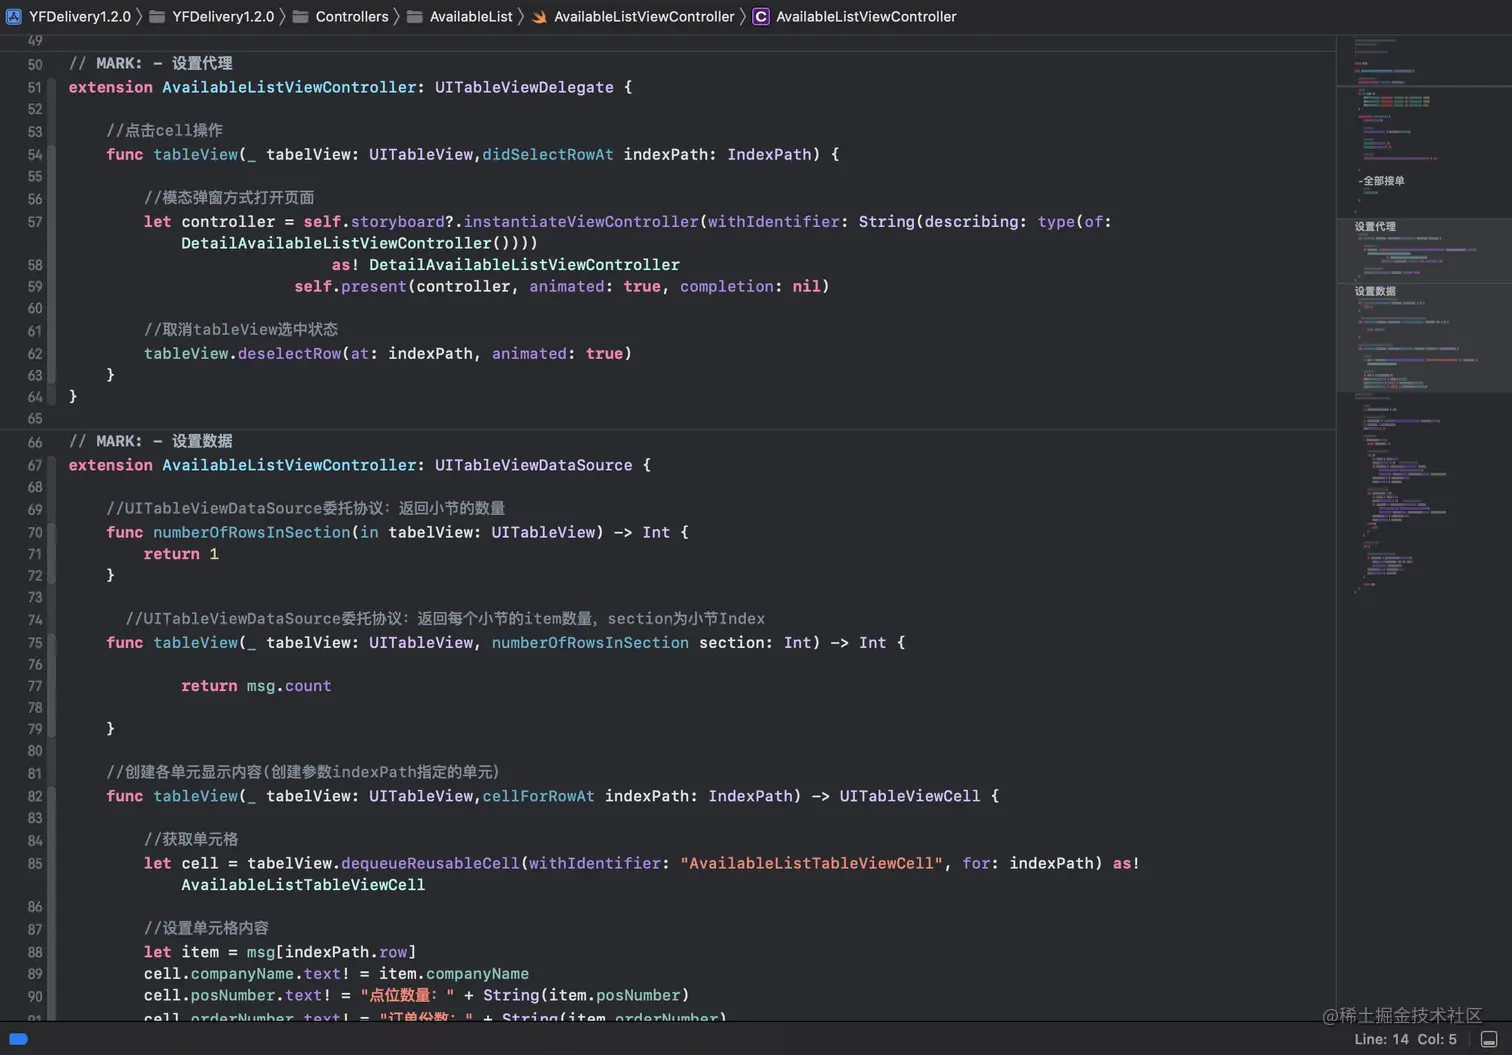1512x1055 pixels.
Task: Click instantiateViewController method call
Action: pos(581,221)
